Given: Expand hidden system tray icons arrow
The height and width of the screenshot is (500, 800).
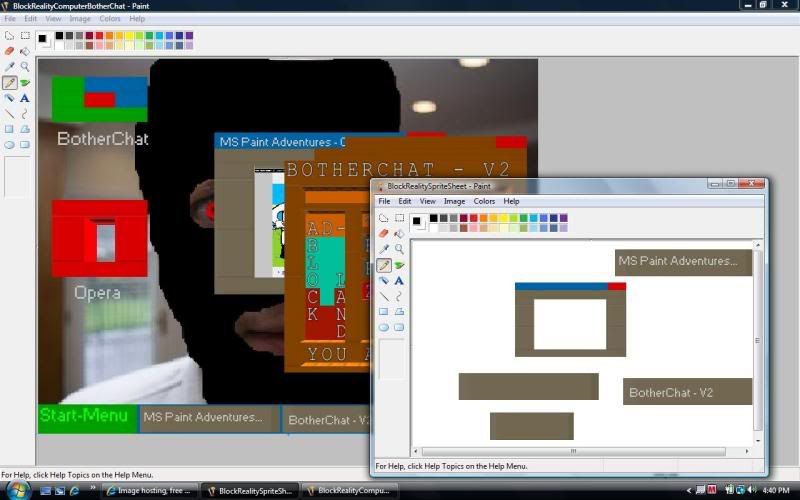Looking at the screenshot, I should click(689, 491).
